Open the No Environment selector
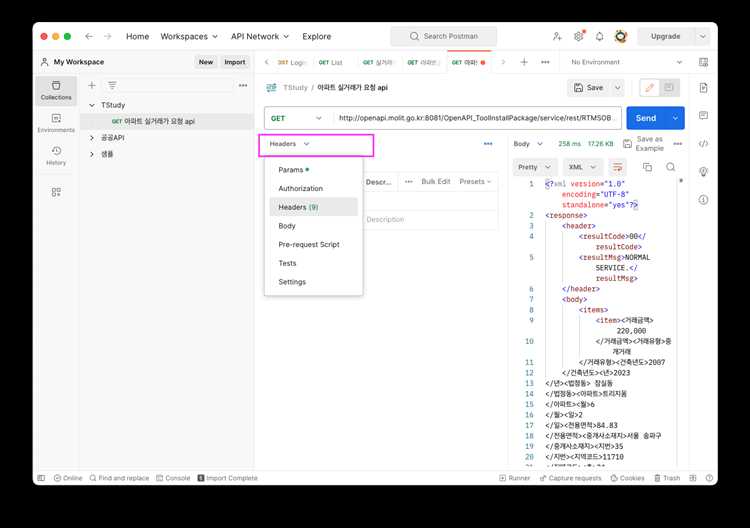750x528 pixels. (x=626, y=62)
